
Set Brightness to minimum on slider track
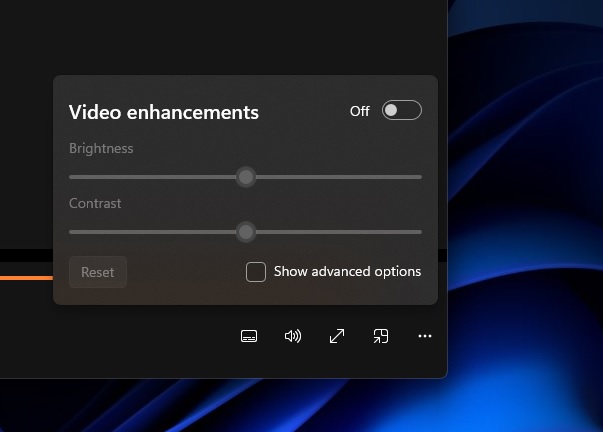(71, 177)
